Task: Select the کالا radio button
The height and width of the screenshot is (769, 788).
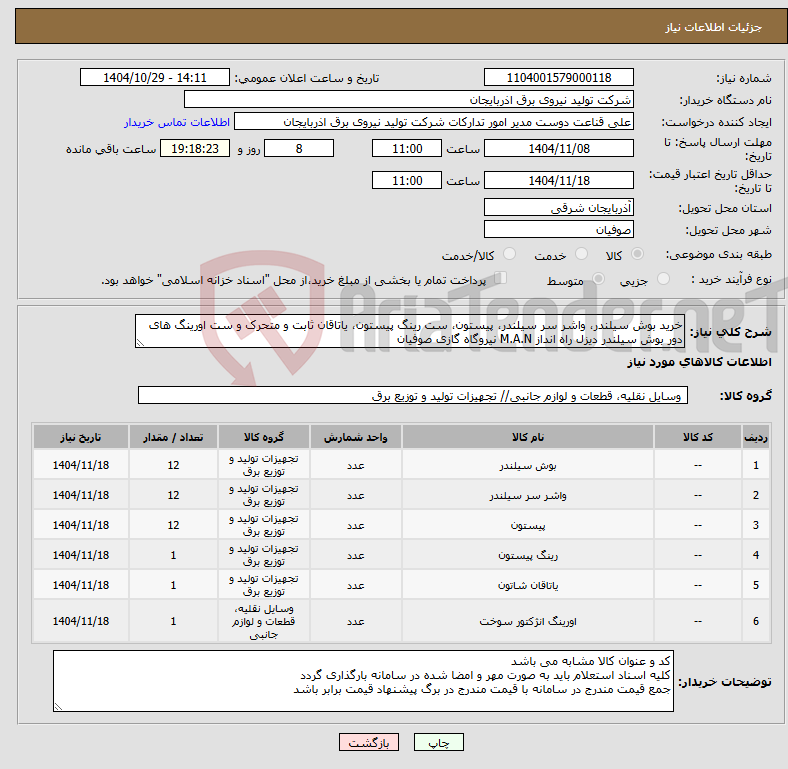Action: coord(637,254)
